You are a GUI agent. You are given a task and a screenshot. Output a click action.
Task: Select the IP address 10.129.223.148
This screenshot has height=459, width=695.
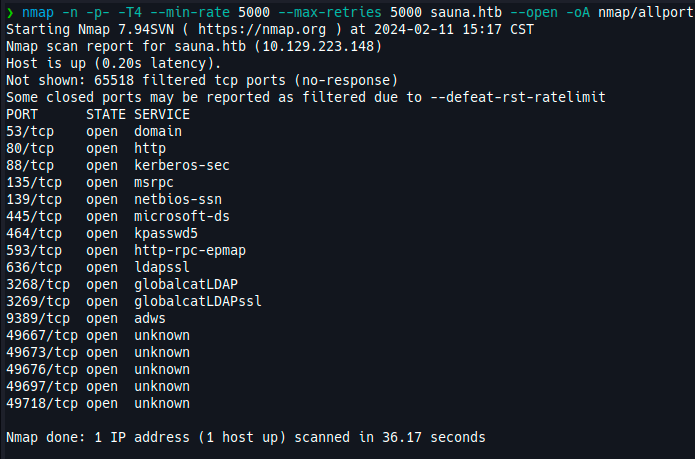[x=318, y=47]
